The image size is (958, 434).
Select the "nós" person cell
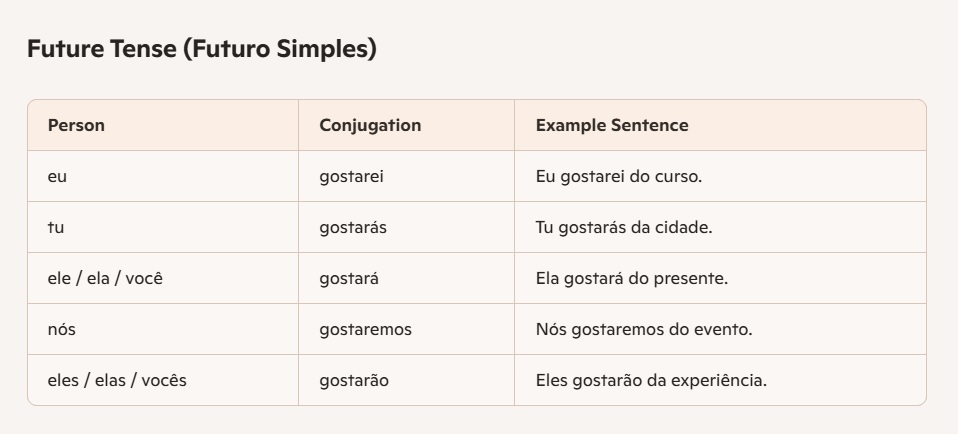(62, 329)
